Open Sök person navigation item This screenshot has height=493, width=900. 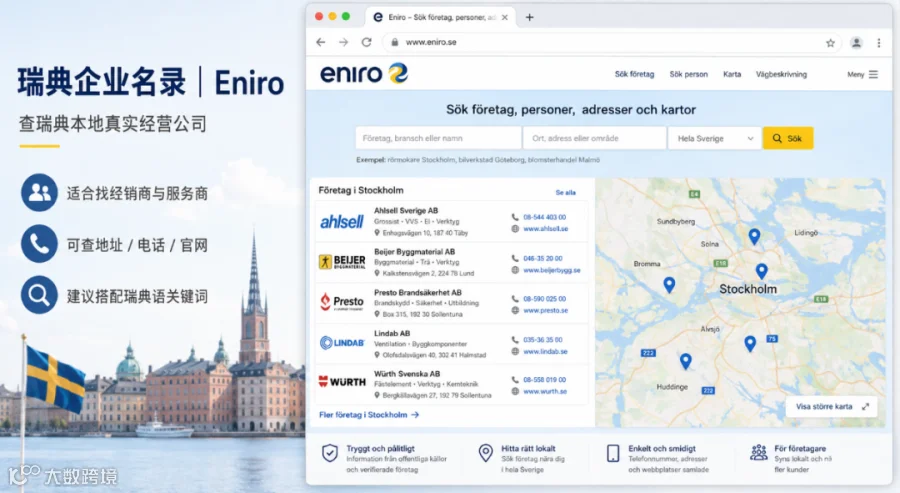click(688, 74)
